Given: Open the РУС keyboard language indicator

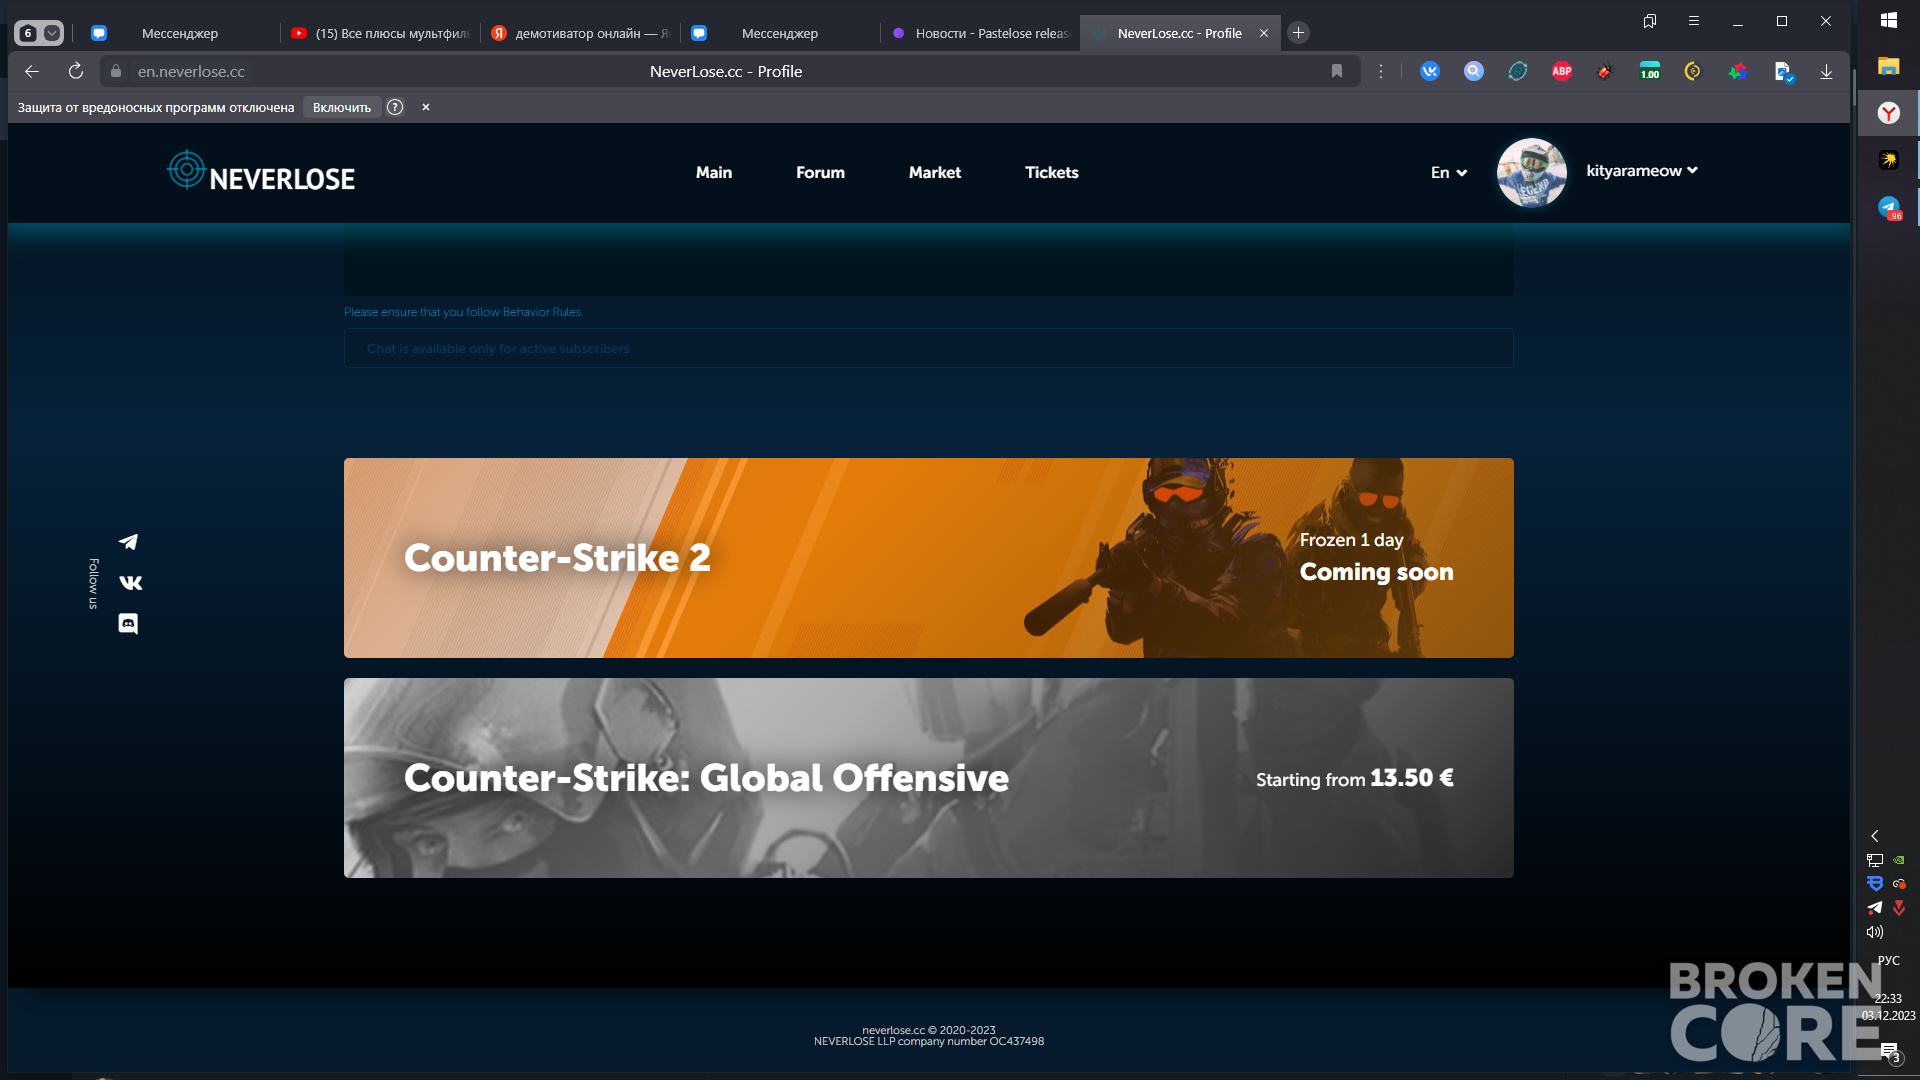Looking at the screenshot, I should (x=1889, y=960).
